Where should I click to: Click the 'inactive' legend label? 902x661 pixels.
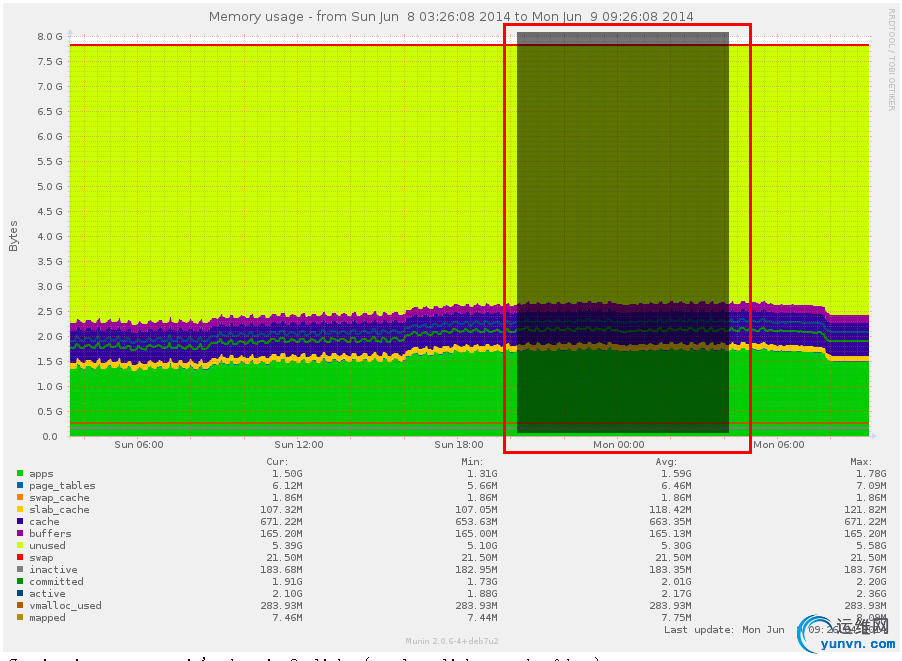tap(53, 570)
